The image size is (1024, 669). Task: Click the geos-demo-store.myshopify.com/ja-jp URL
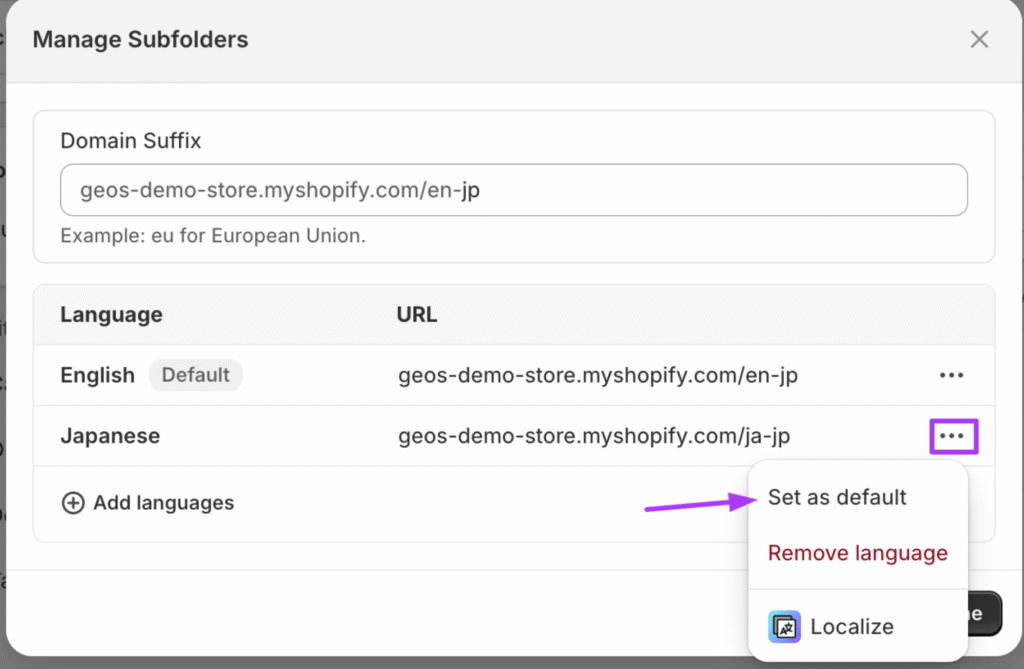594,436
